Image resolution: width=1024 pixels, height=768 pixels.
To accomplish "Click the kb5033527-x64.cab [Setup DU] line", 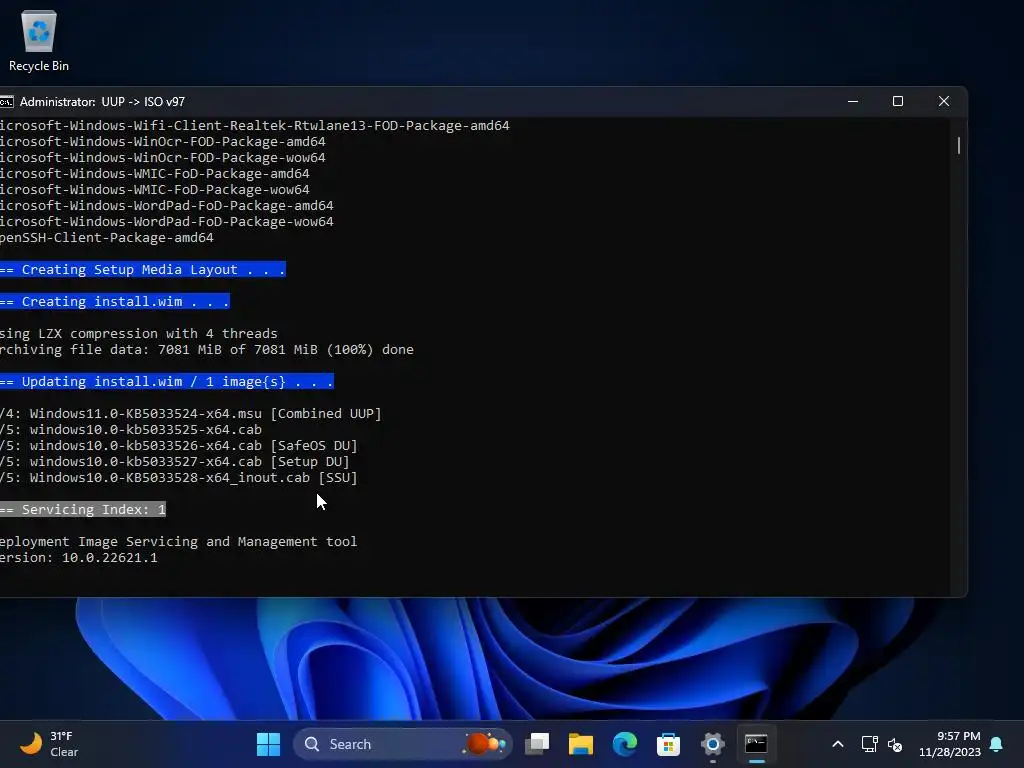I will pyautogui.click(x=175, y=462).
